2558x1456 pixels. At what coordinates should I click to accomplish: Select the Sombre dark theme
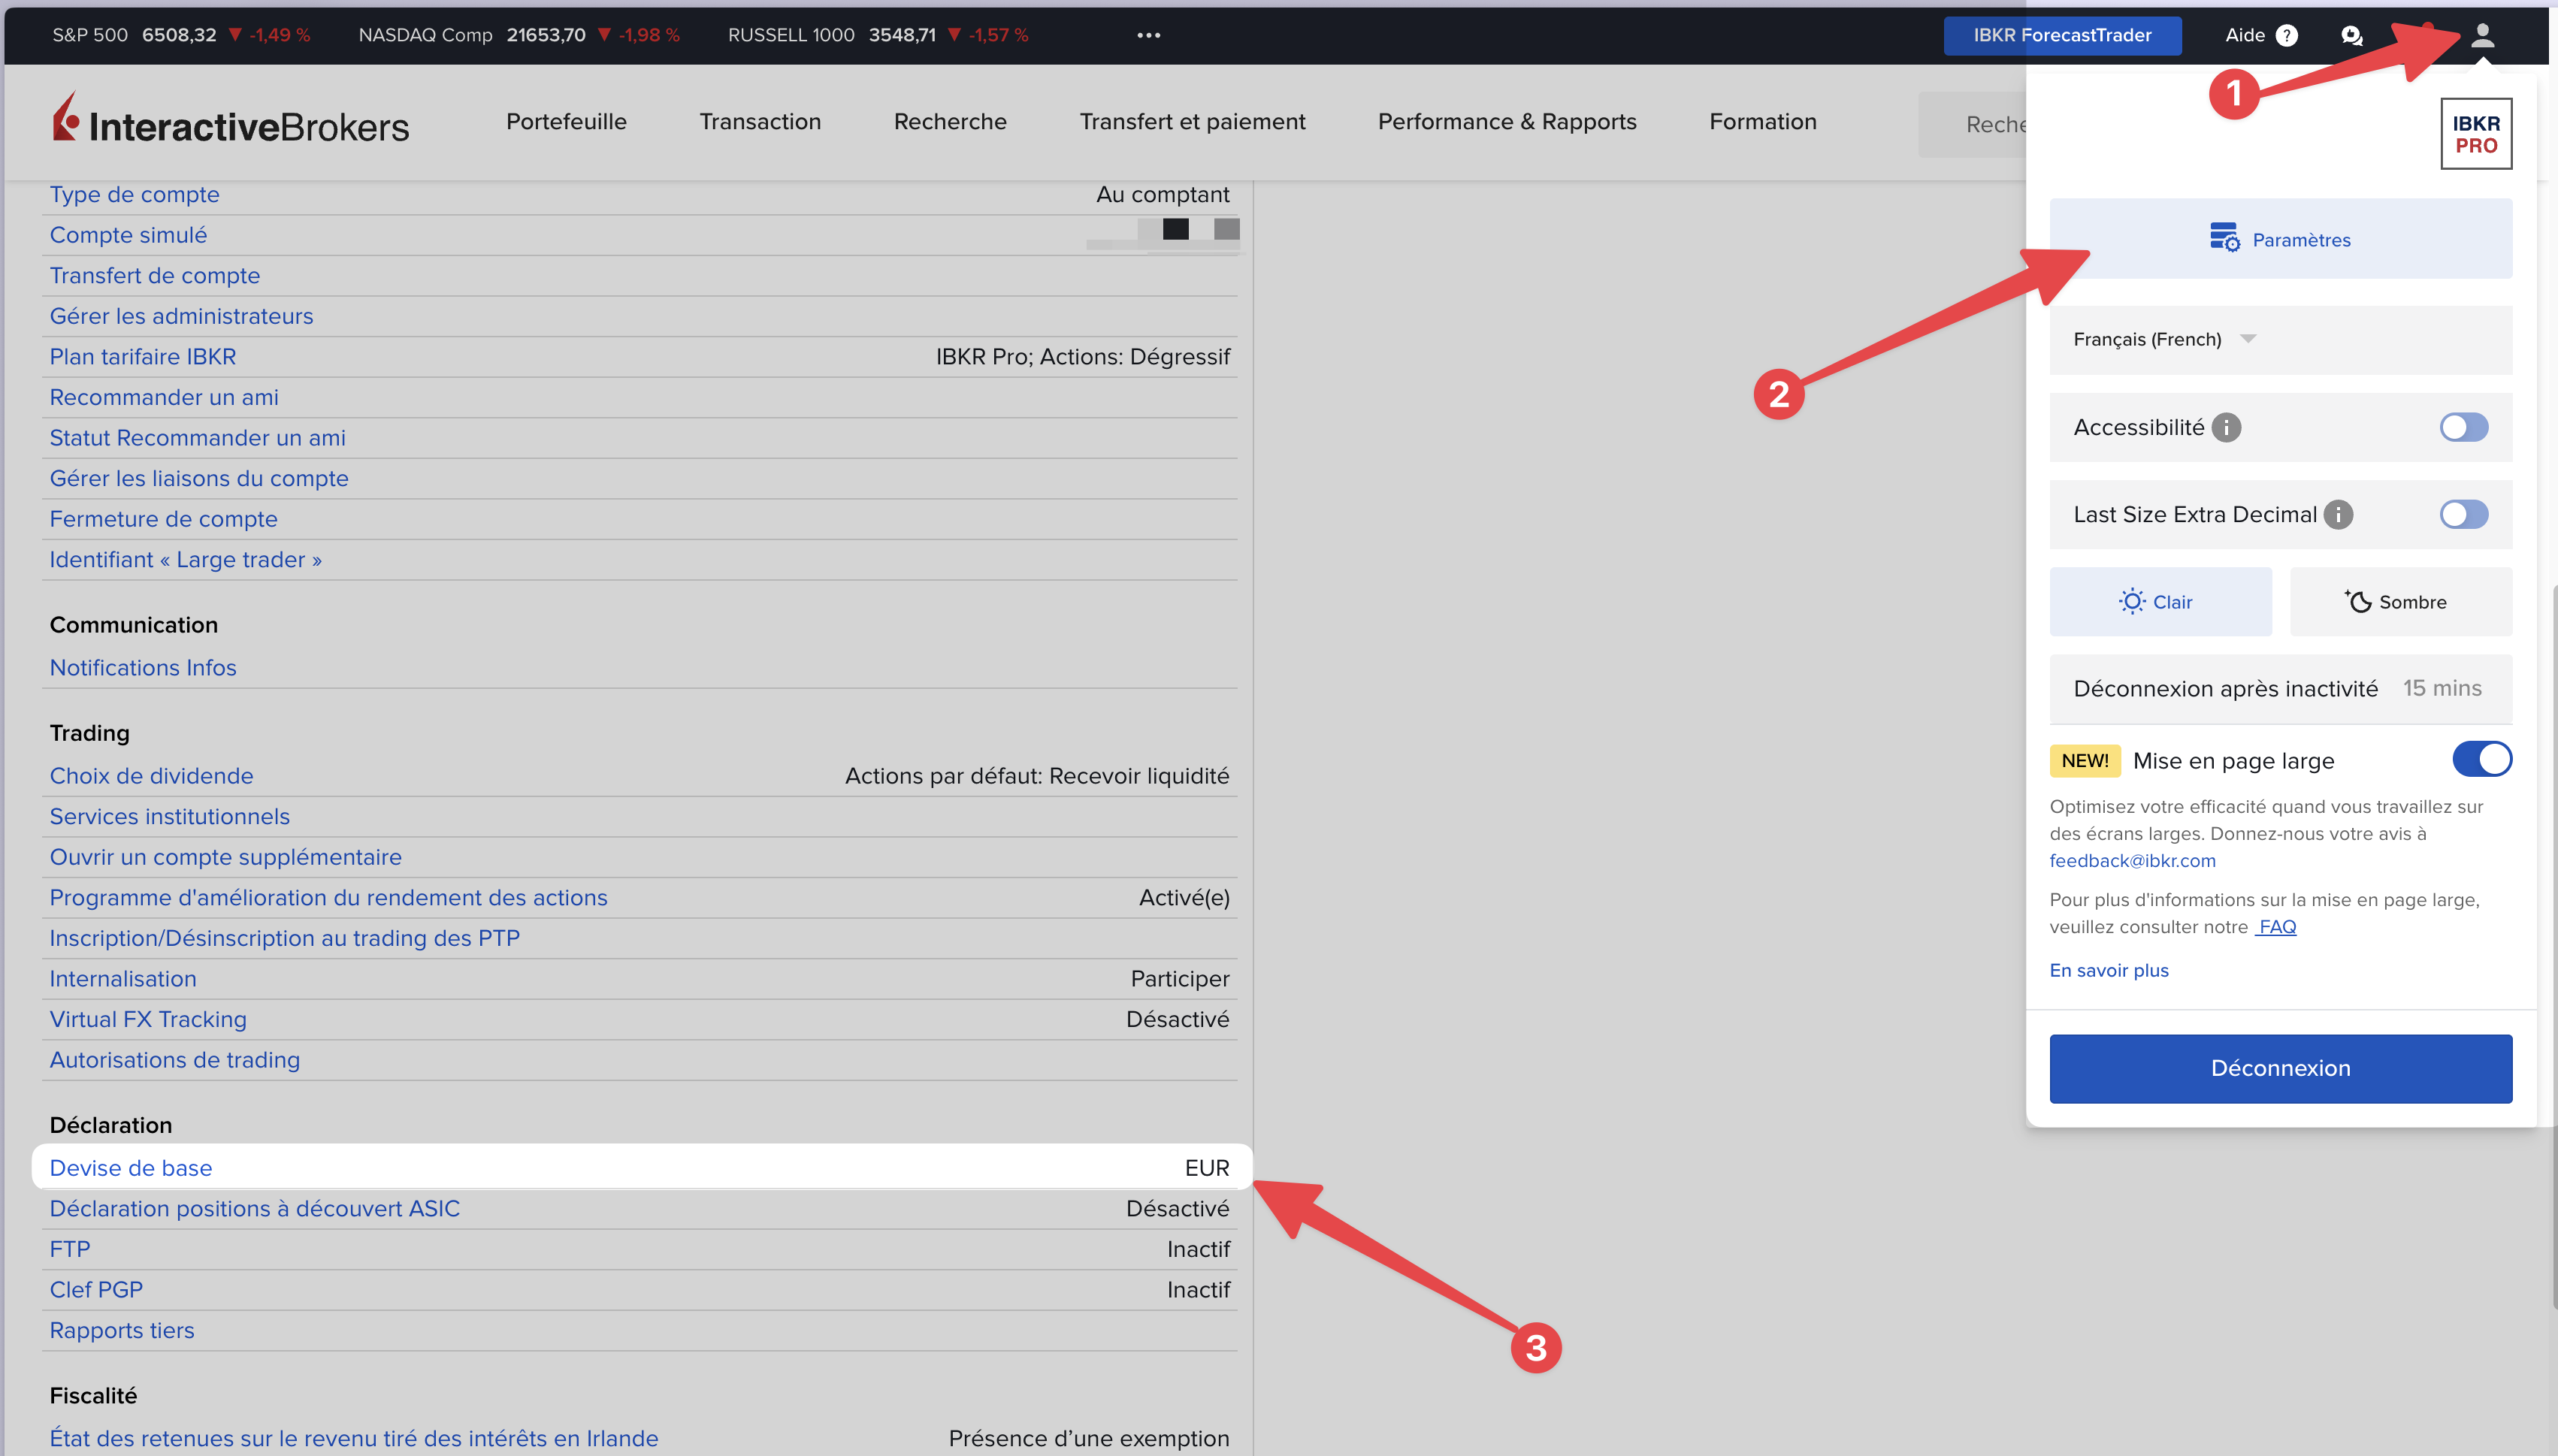2400,602
